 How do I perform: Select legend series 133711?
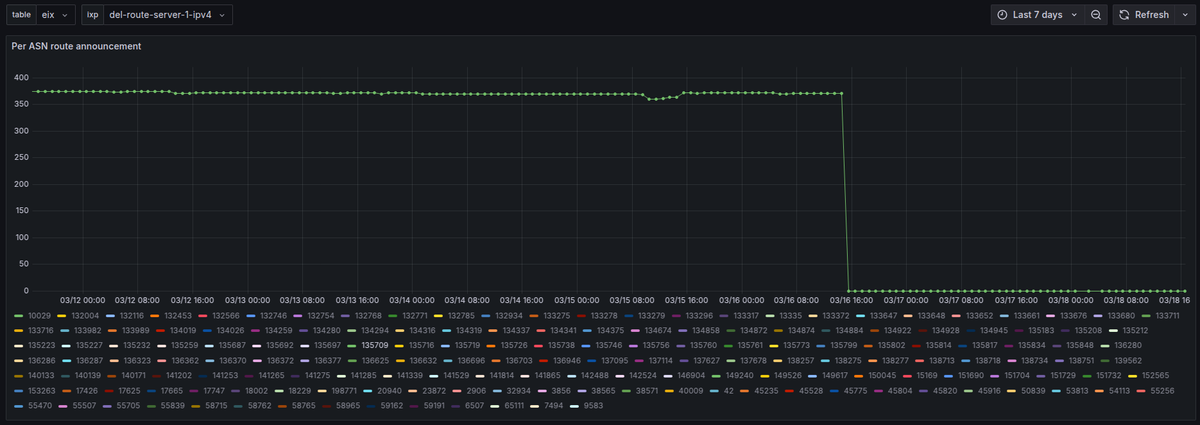click(x=1166, y=315)
